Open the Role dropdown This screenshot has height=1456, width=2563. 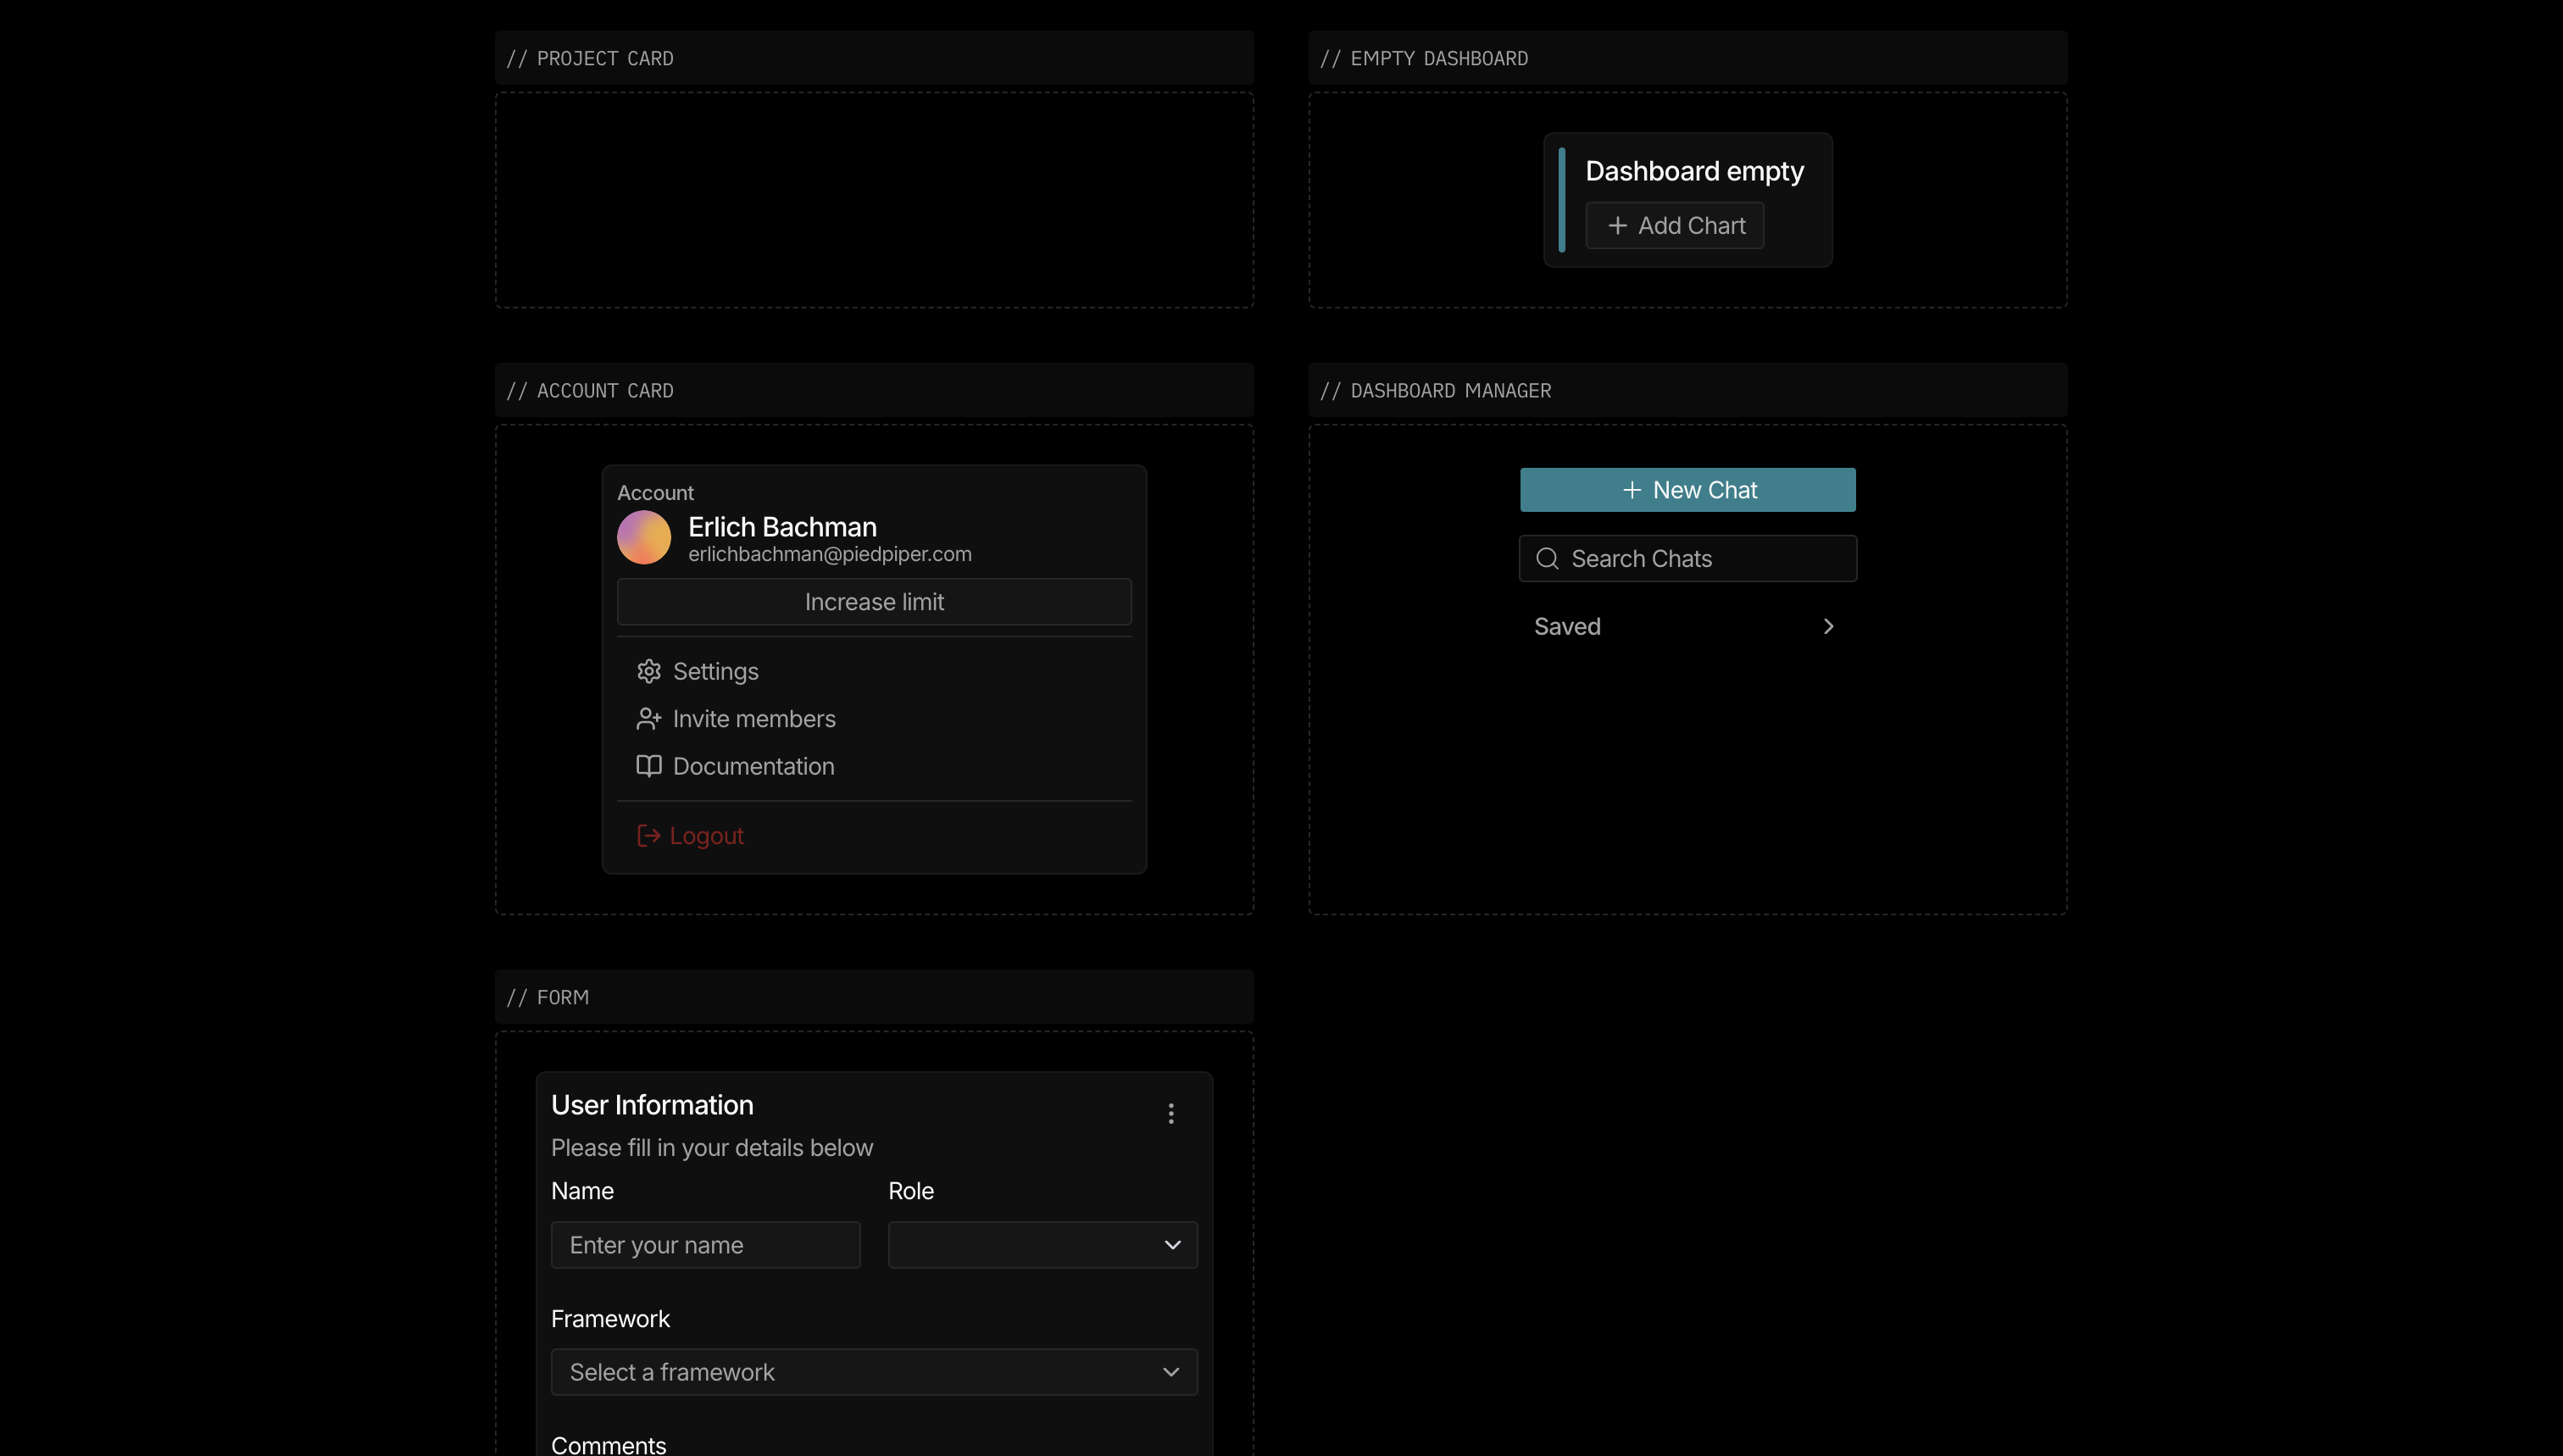[1043, 1245]
